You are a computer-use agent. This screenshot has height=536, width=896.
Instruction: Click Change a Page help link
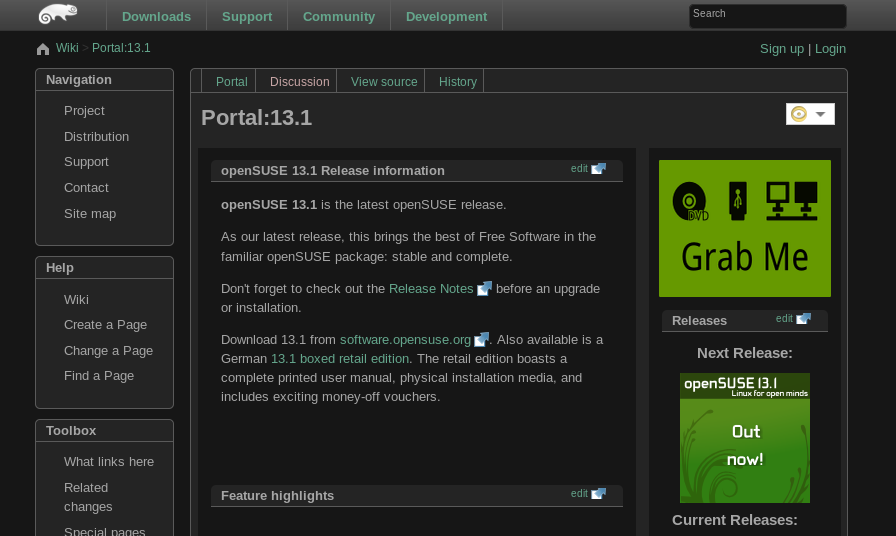click(109, 351)
